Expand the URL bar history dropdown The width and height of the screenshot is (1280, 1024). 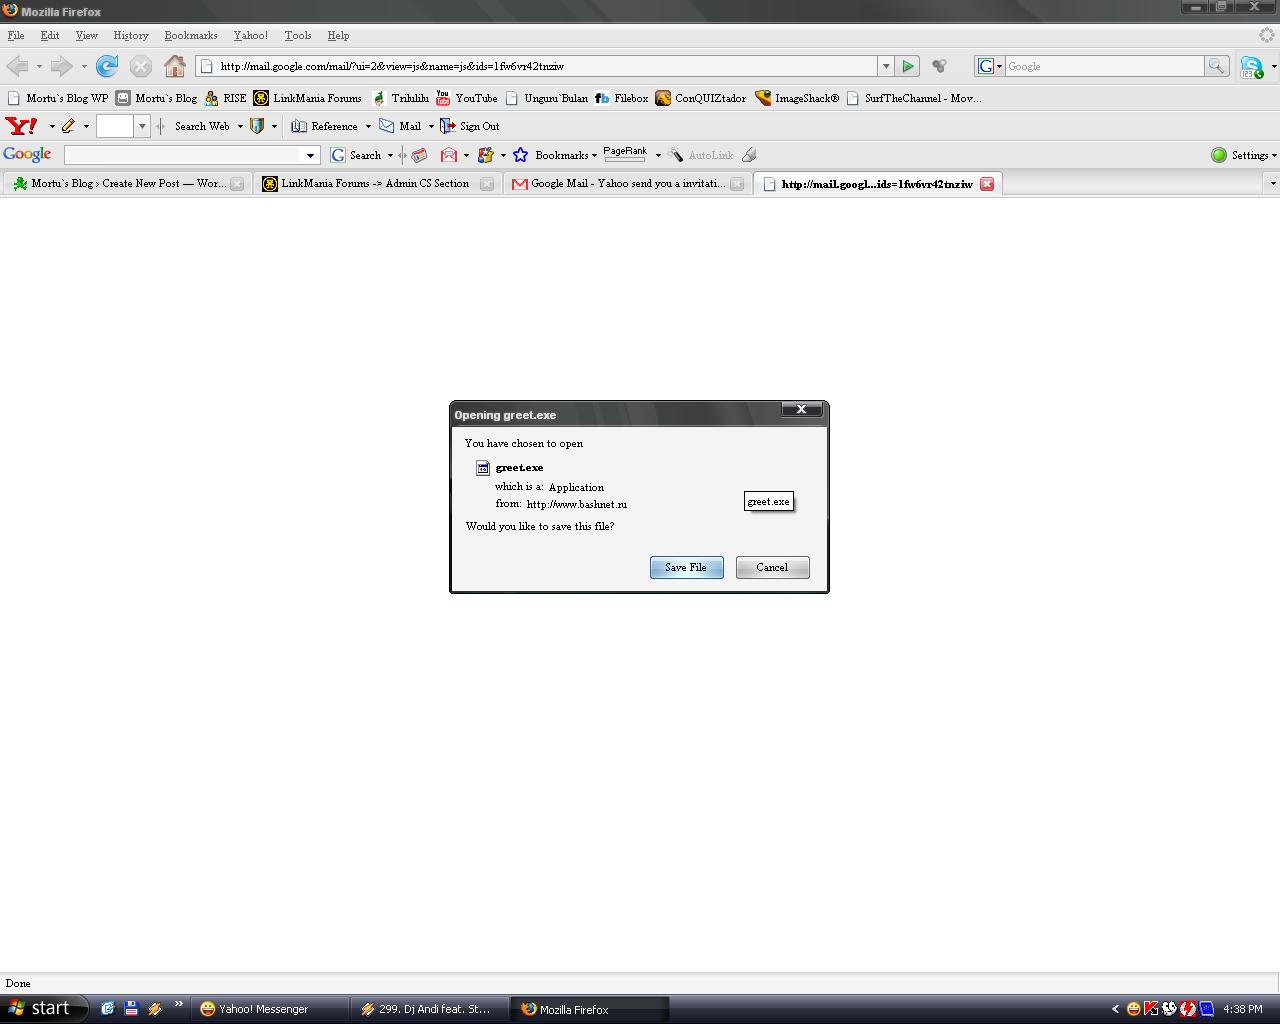pyautogui.click(x=885, y=66)
